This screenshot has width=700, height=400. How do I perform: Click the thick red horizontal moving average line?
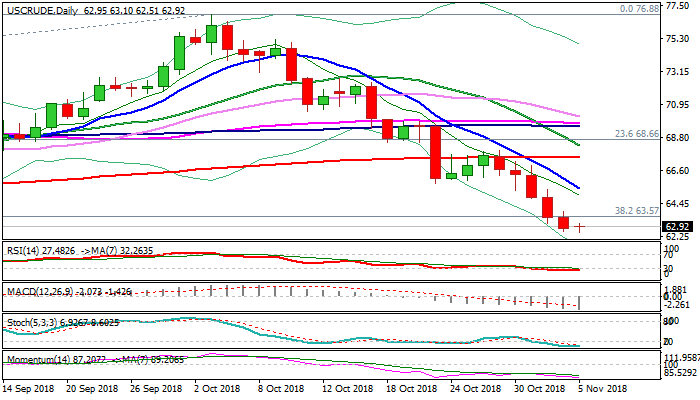pos(300,163)
